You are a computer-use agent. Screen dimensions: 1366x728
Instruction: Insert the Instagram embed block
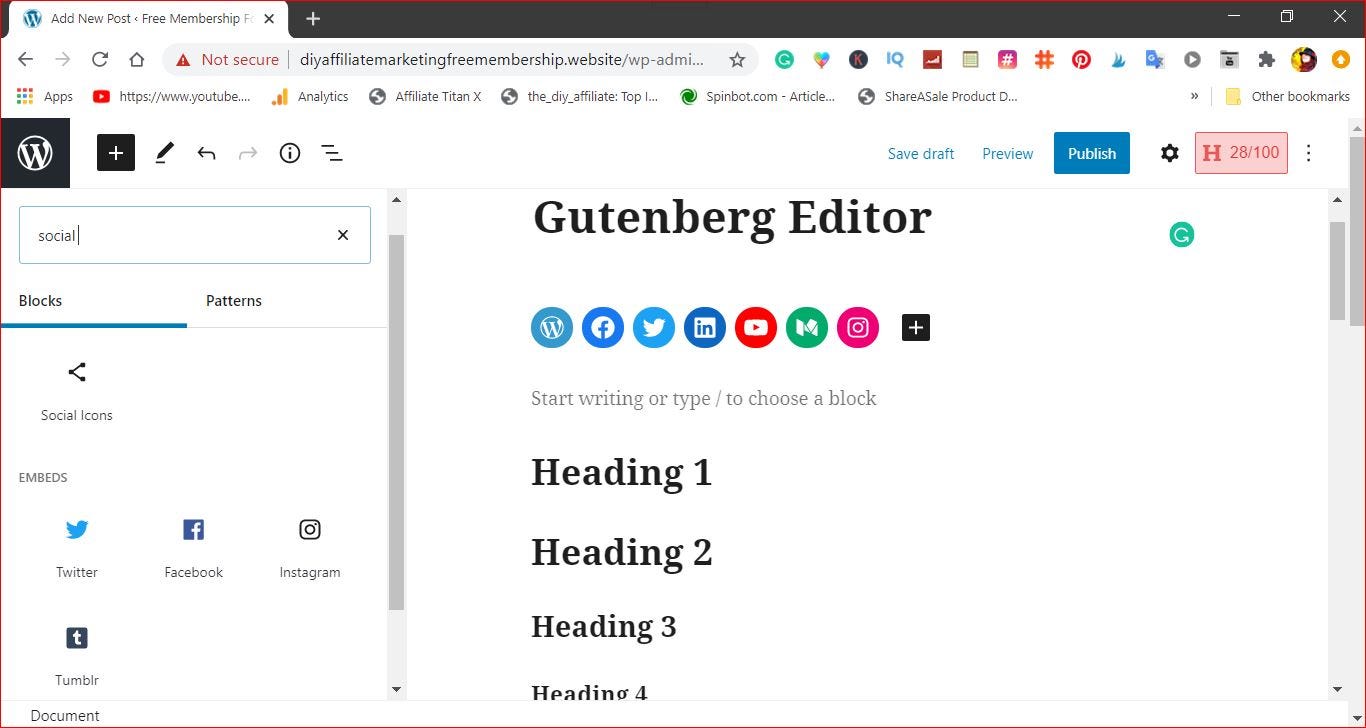310,548
